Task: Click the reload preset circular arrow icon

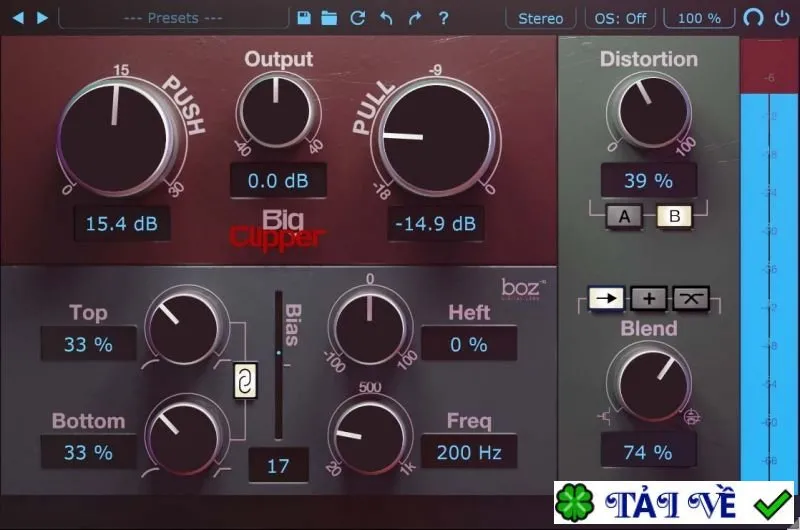Action: 358,18
